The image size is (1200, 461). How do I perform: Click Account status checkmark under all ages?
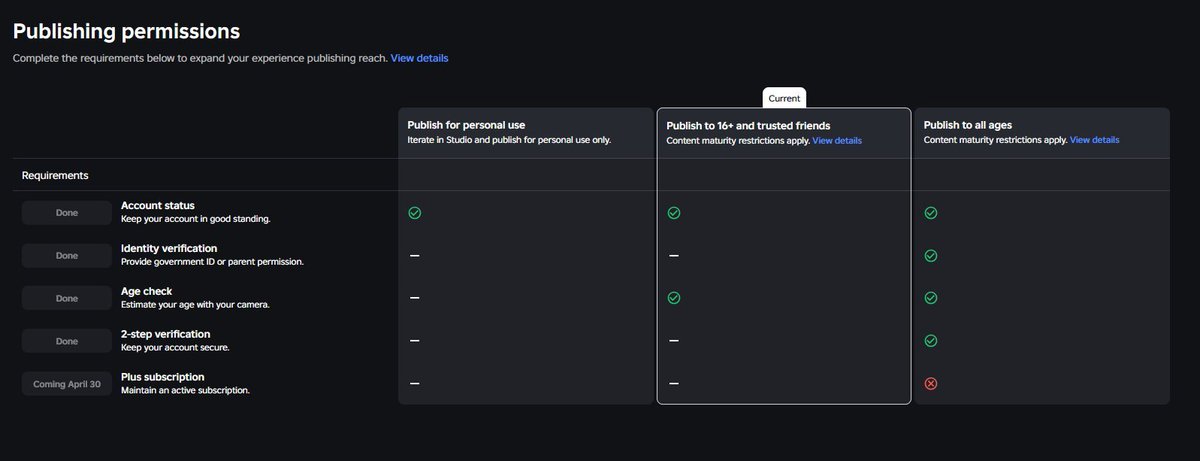pos(931,213)
